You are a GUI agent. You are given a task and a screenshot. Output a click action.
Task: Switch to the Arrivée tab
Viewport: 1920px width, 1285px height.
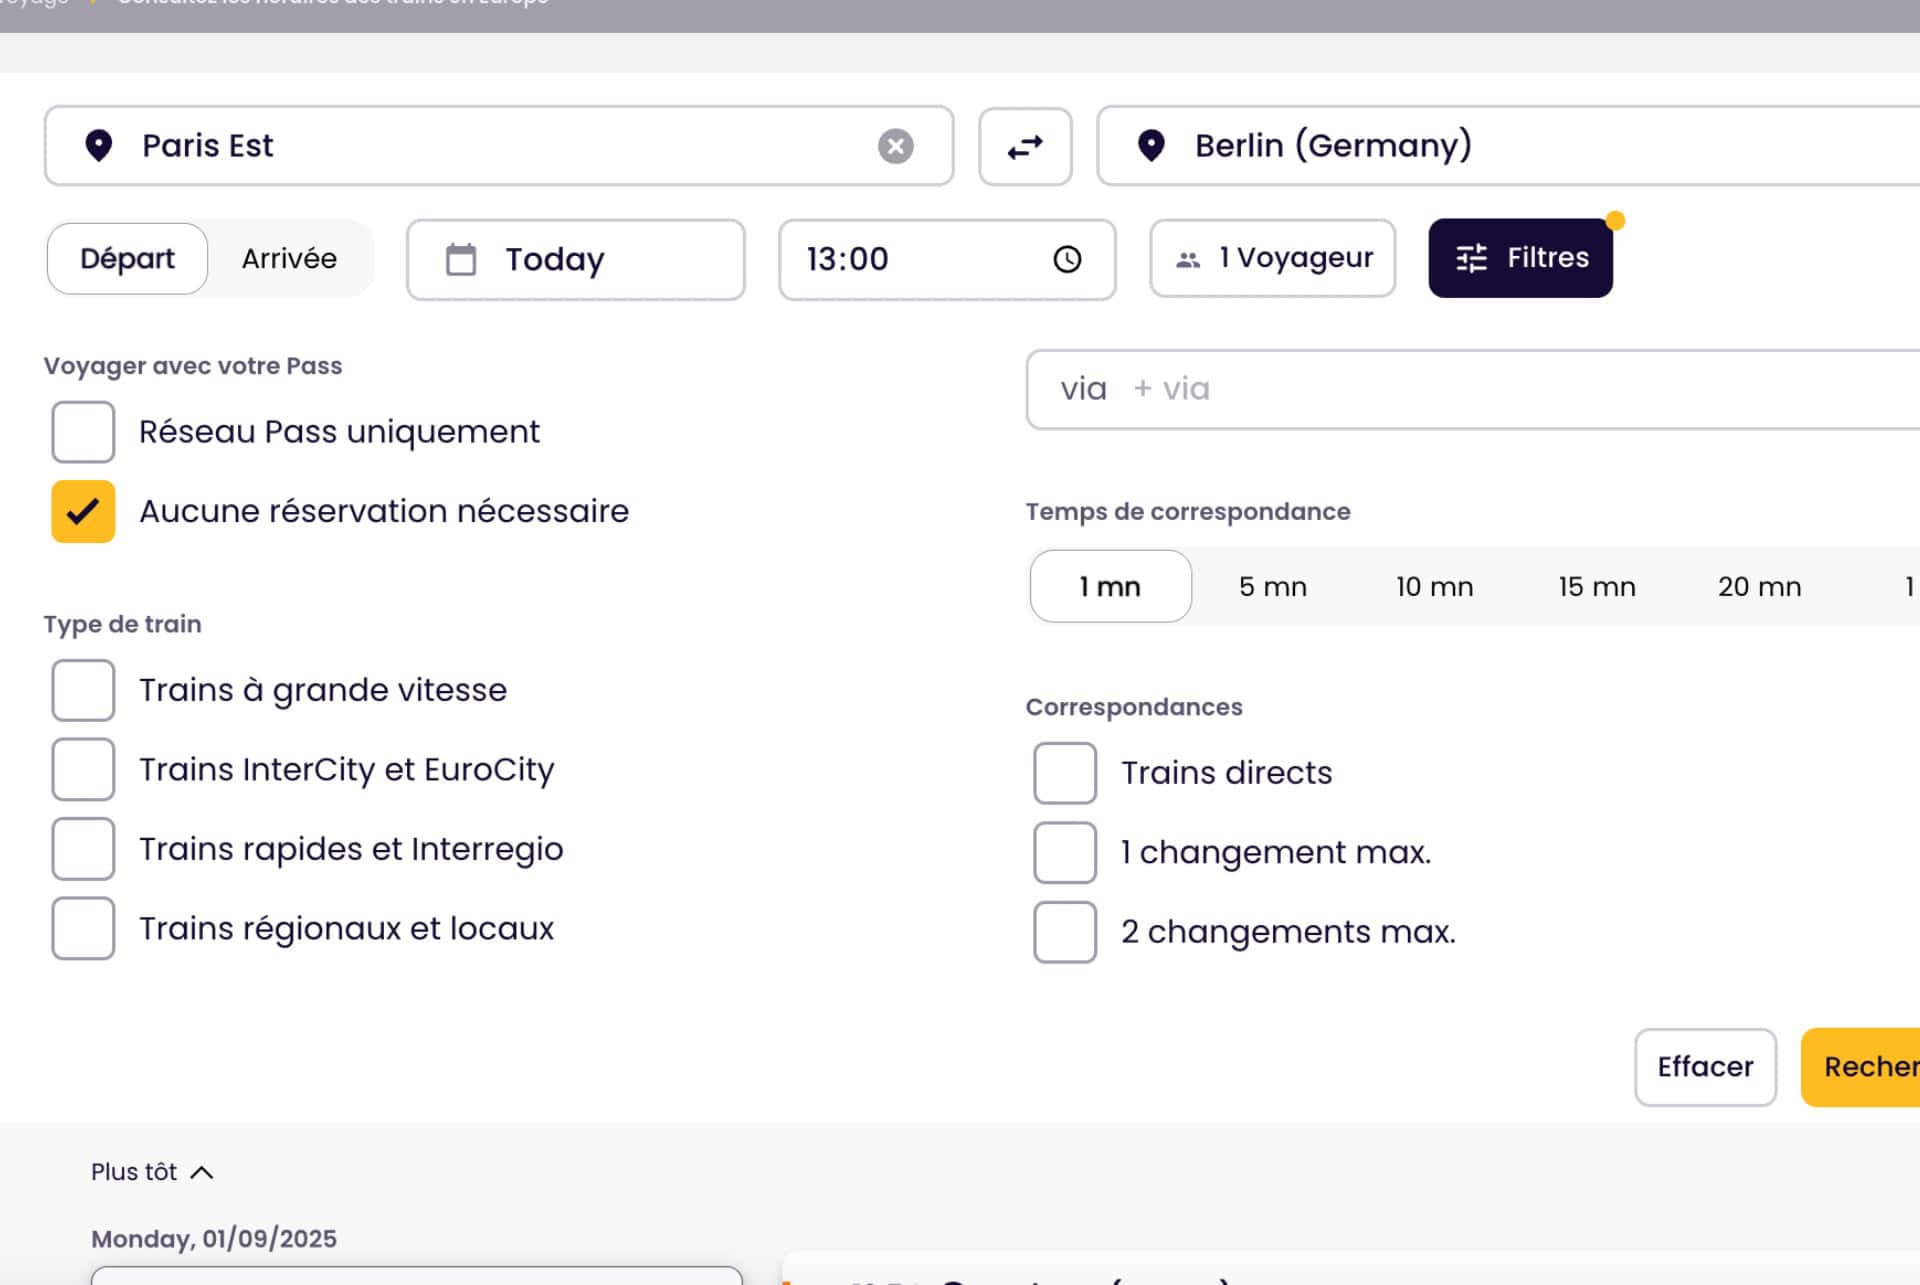pyautogui.click(x=289, y=258)
